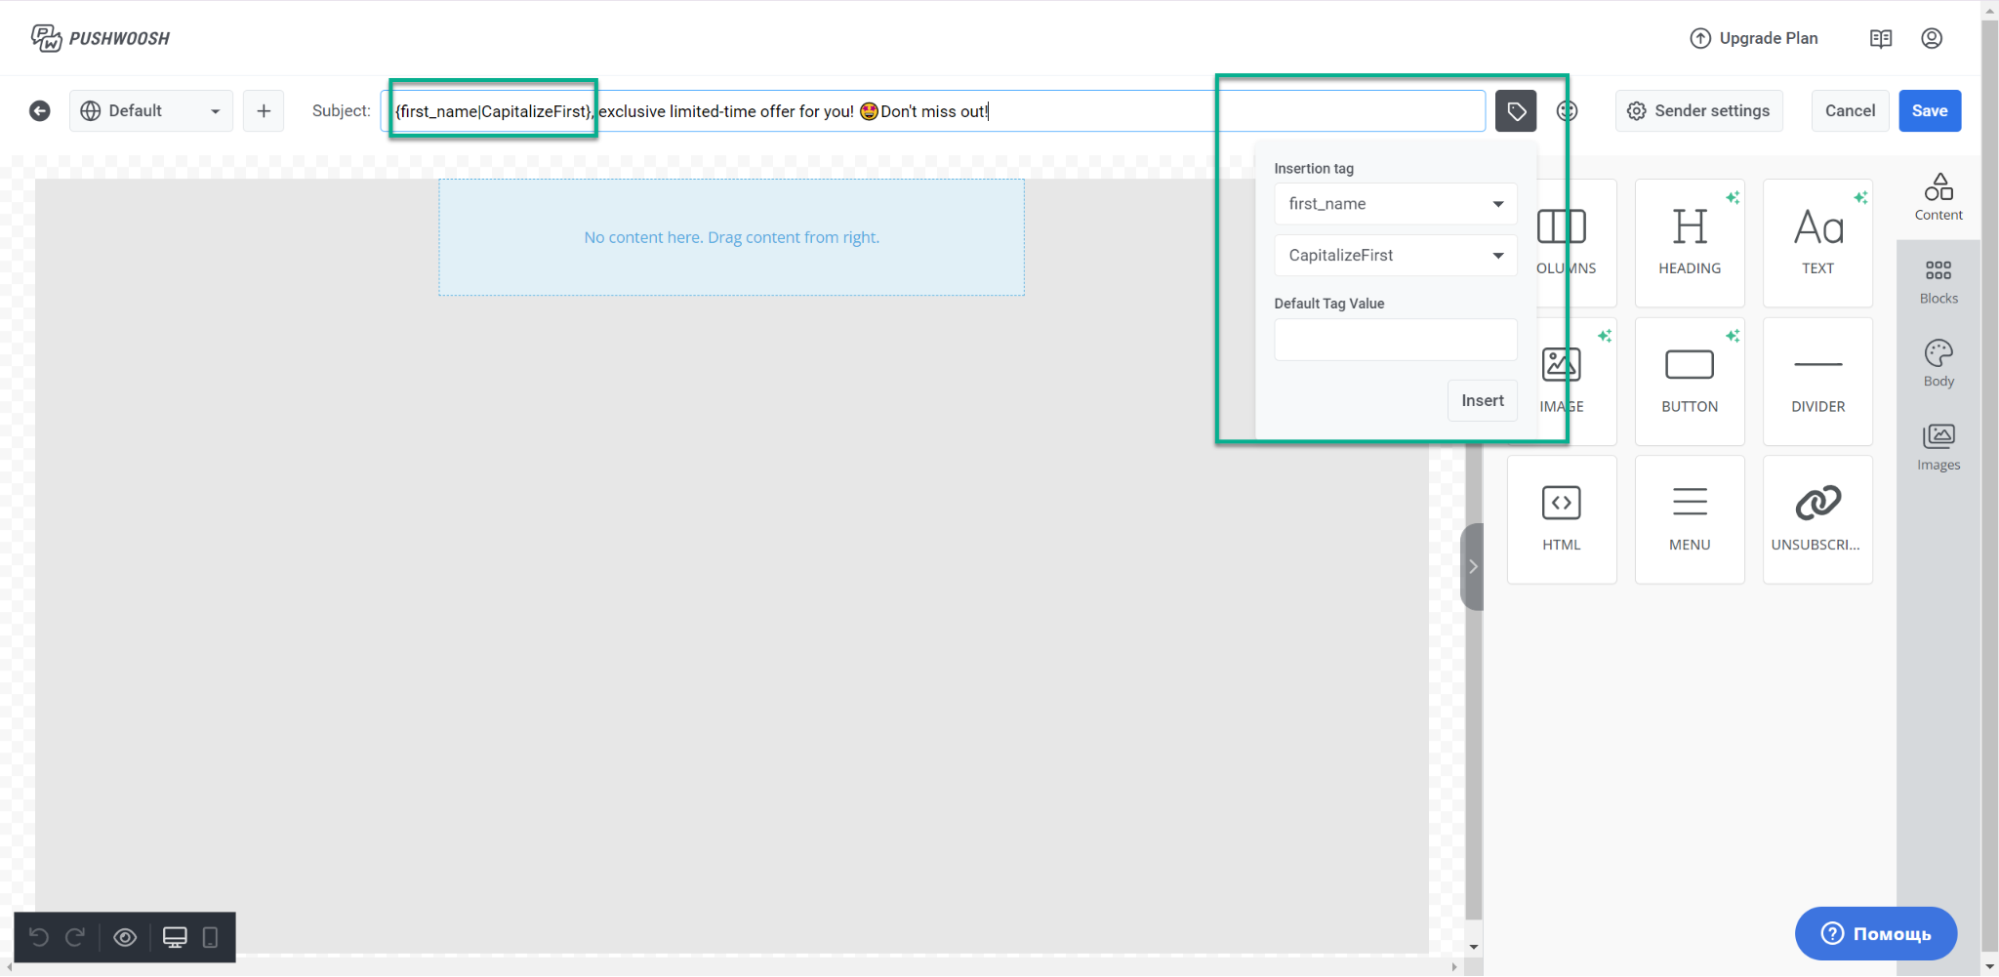This screenshot has height=977, width=1999.
Task: Select the Heading content block
Action: pyautogui.click(x=1689, y=242)
